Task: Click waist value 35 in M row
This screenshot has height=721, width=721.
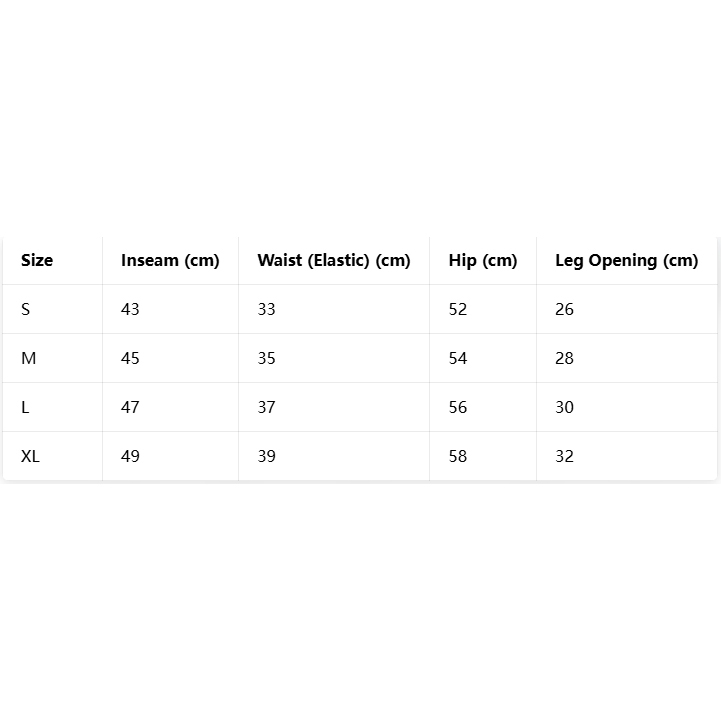Action: click(266, 358)
